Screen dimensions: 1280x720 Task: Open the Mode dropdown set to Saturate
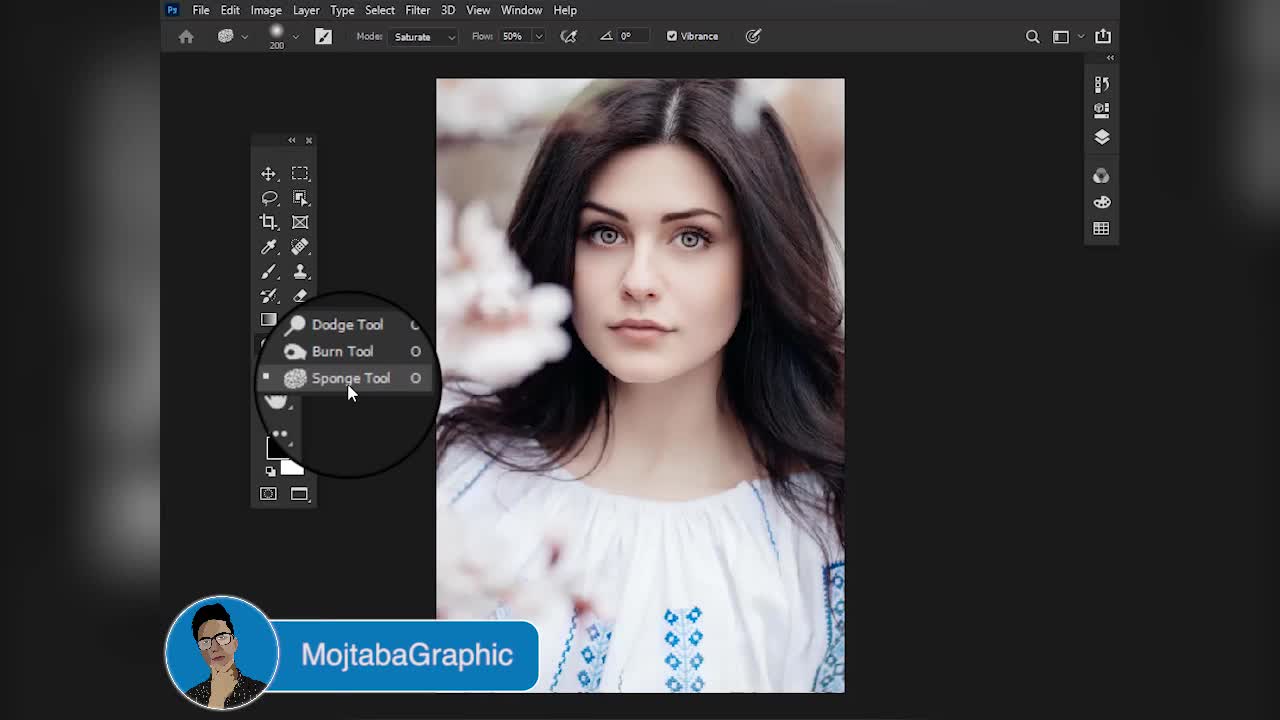[x=424, y=37]
